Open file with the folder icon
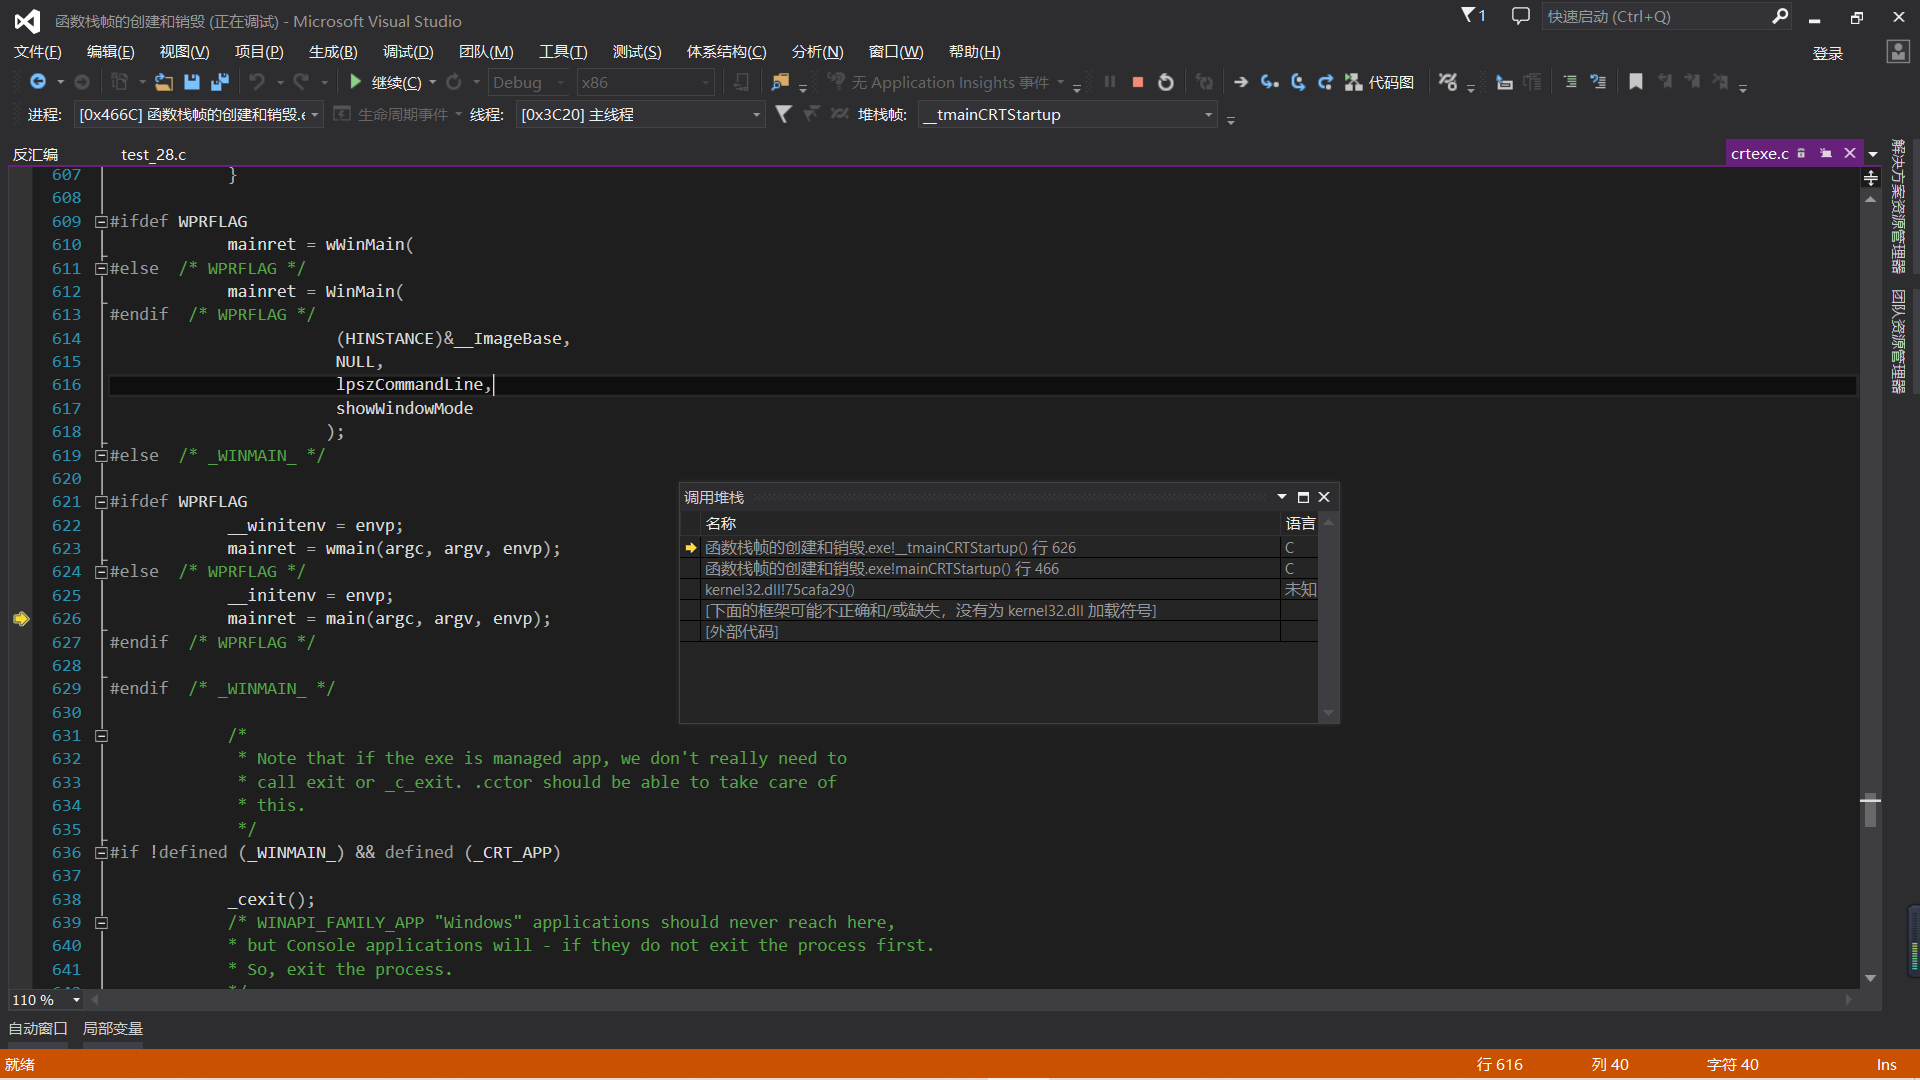The width and height of the screenshot is (1920, 1080). (164, 82)
